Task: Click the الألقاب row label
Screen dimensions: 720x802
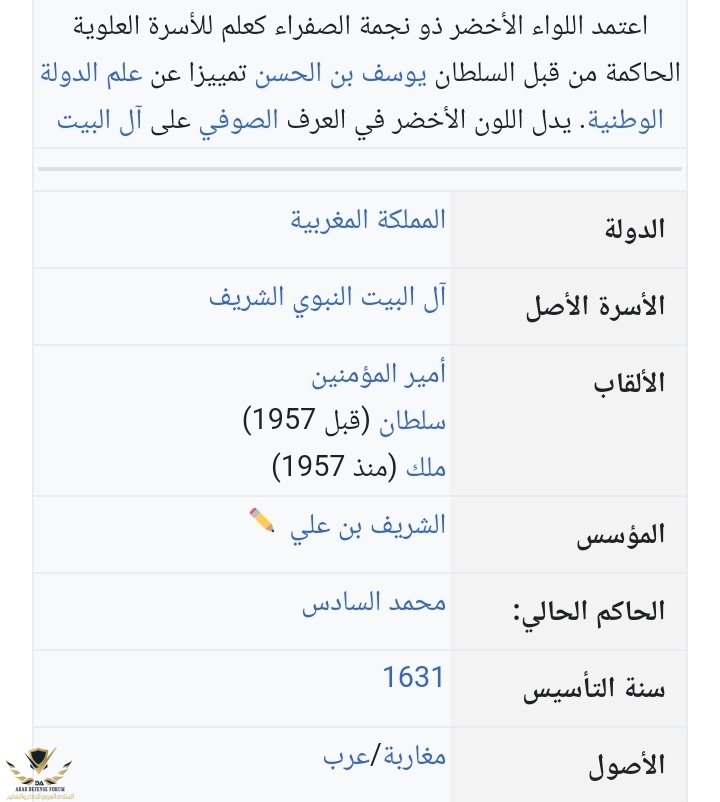Action: (628, 383)
